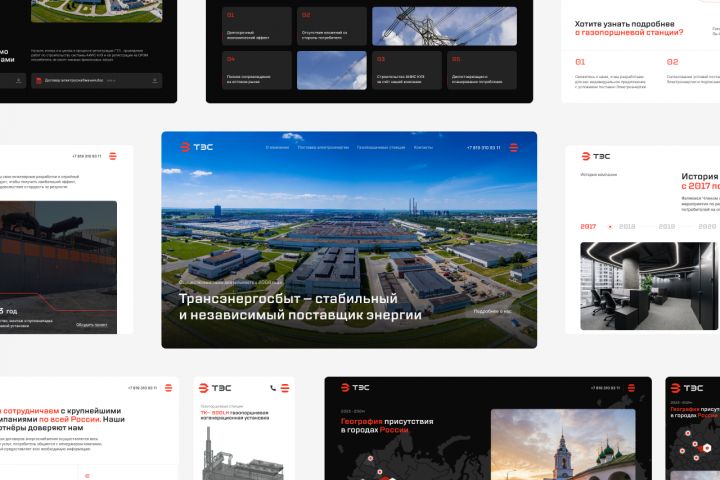Image resolution: width=720 pixels, height=480 pixels.
Task: Select card 02 in the dark benefits grid
Action: click(x=332, y=26)
